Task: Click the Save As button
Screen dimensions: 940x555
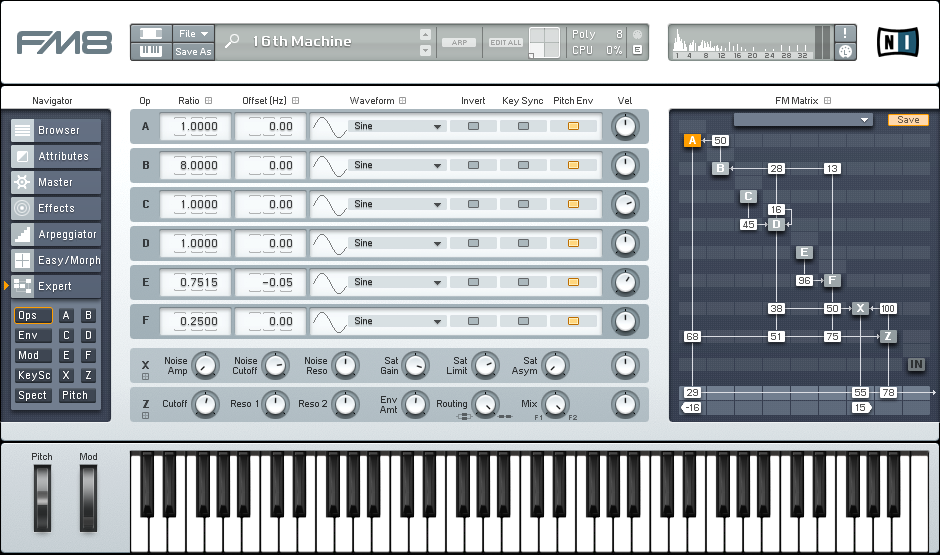Action: [x=193, y=52]
